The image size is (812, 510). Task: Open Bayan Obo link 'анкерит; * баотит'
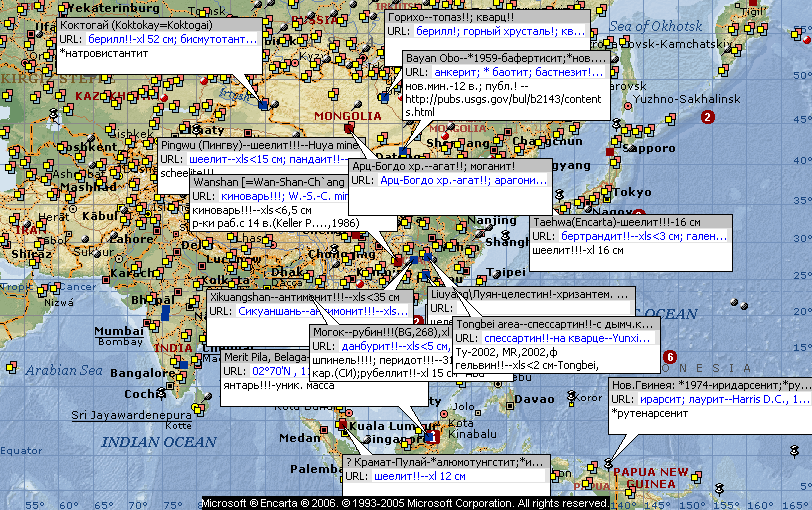pos(519,72)
